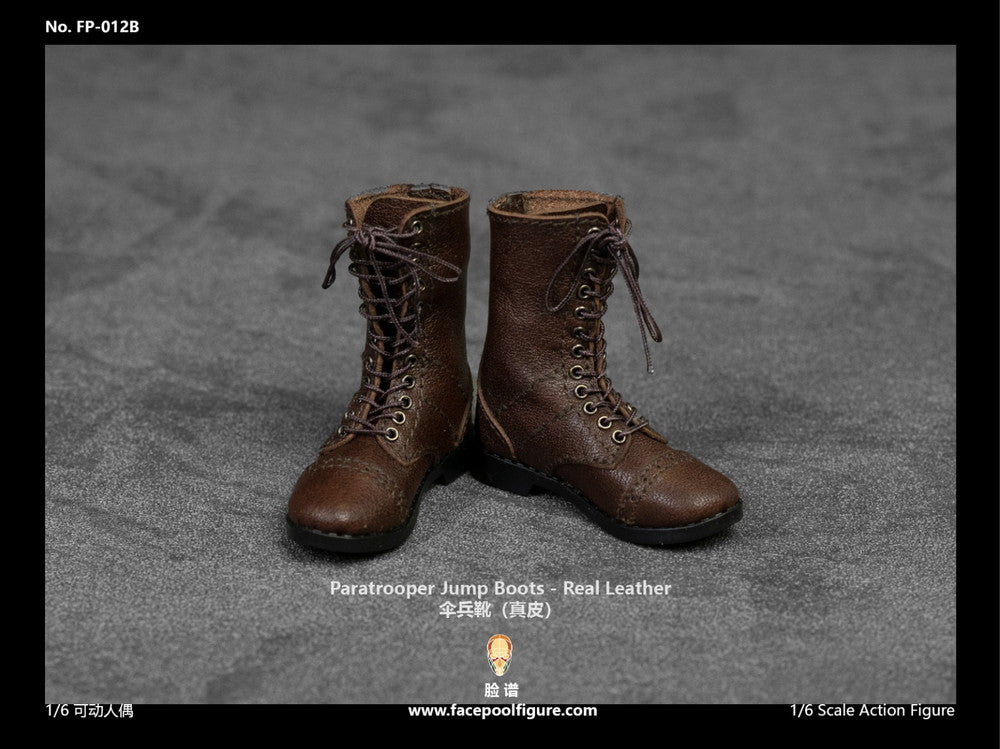Click the Paratrooper Jump Boots caption

click(500, 589)
